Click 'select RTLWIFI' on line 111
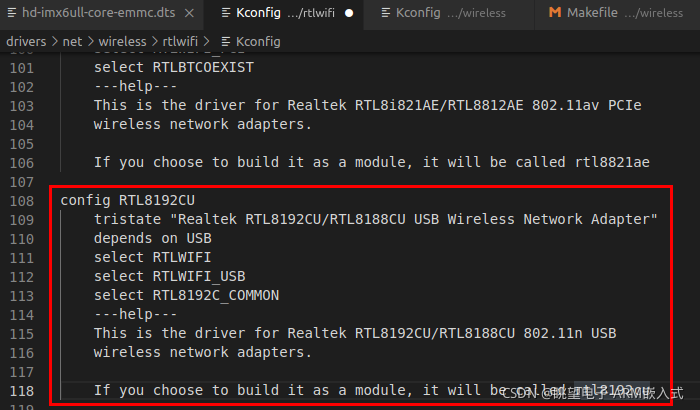 153,257
